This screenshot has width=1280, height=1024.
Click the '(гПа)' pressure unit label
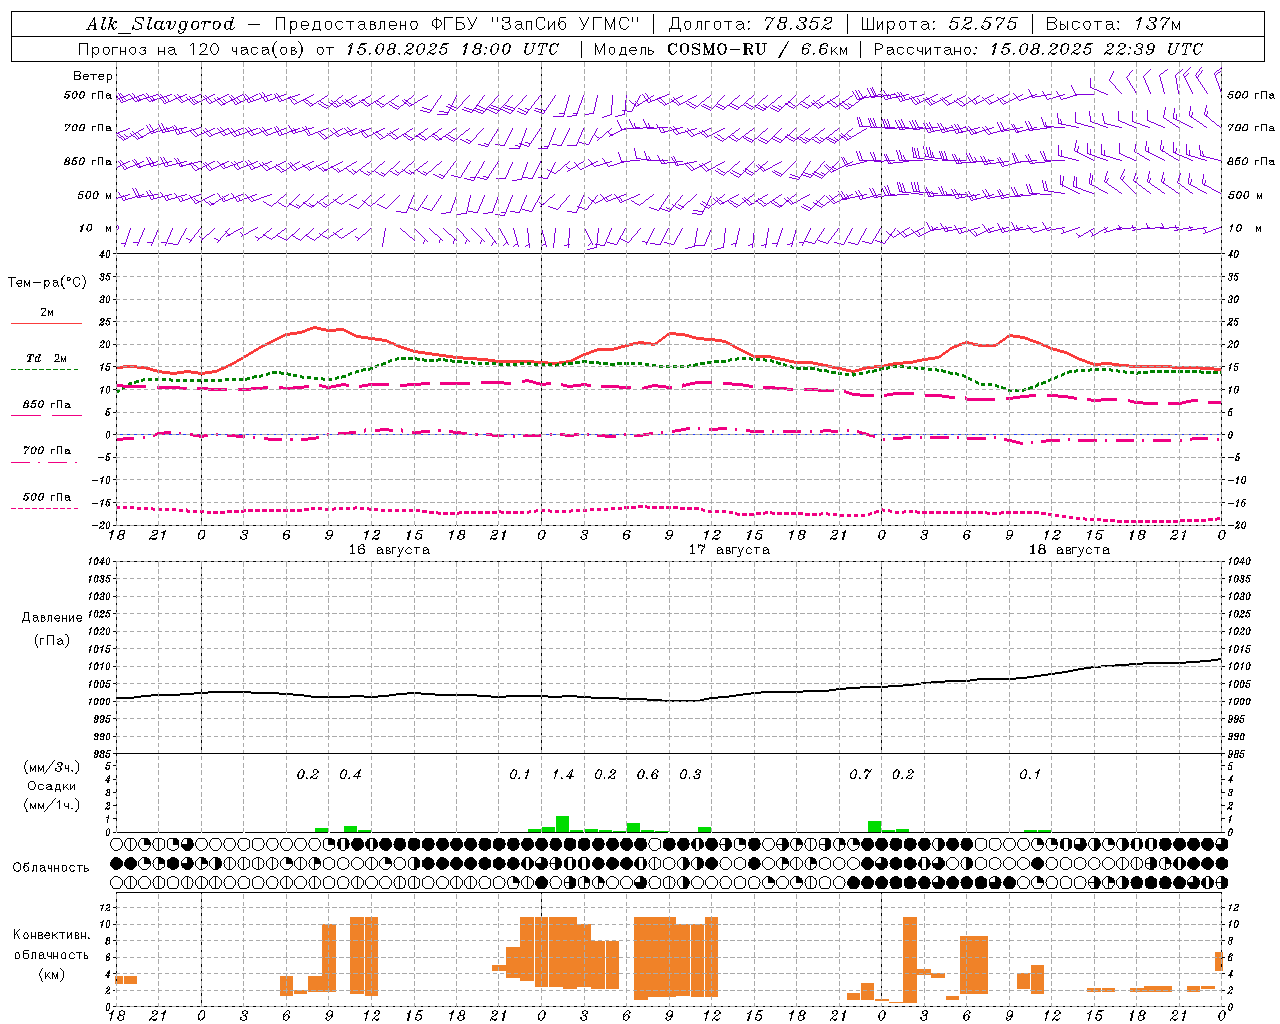52,641
